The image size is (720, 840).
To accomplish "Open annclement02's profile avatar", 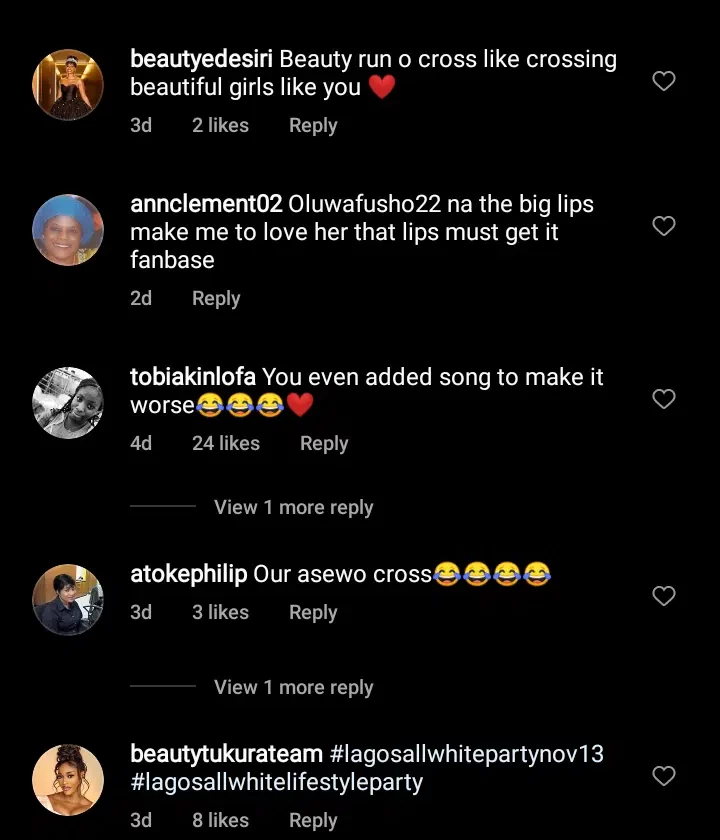I will 68,230.
